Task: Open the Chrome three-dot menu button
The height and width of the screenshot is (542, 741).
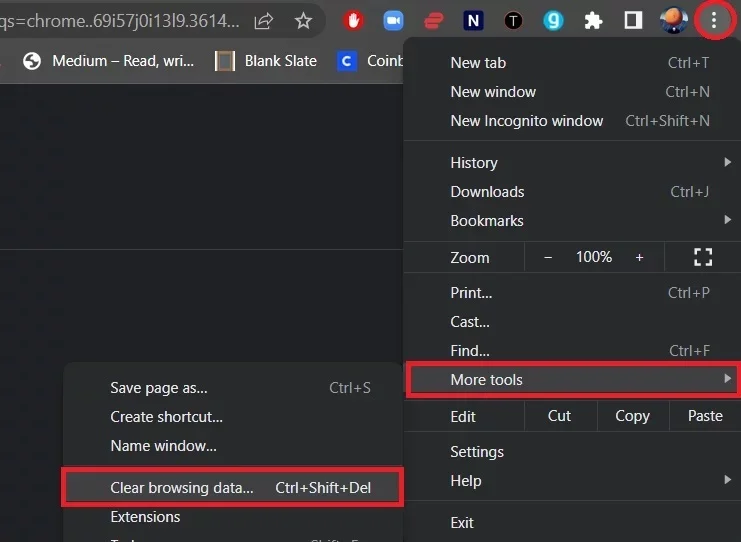Action: (714, 20)
